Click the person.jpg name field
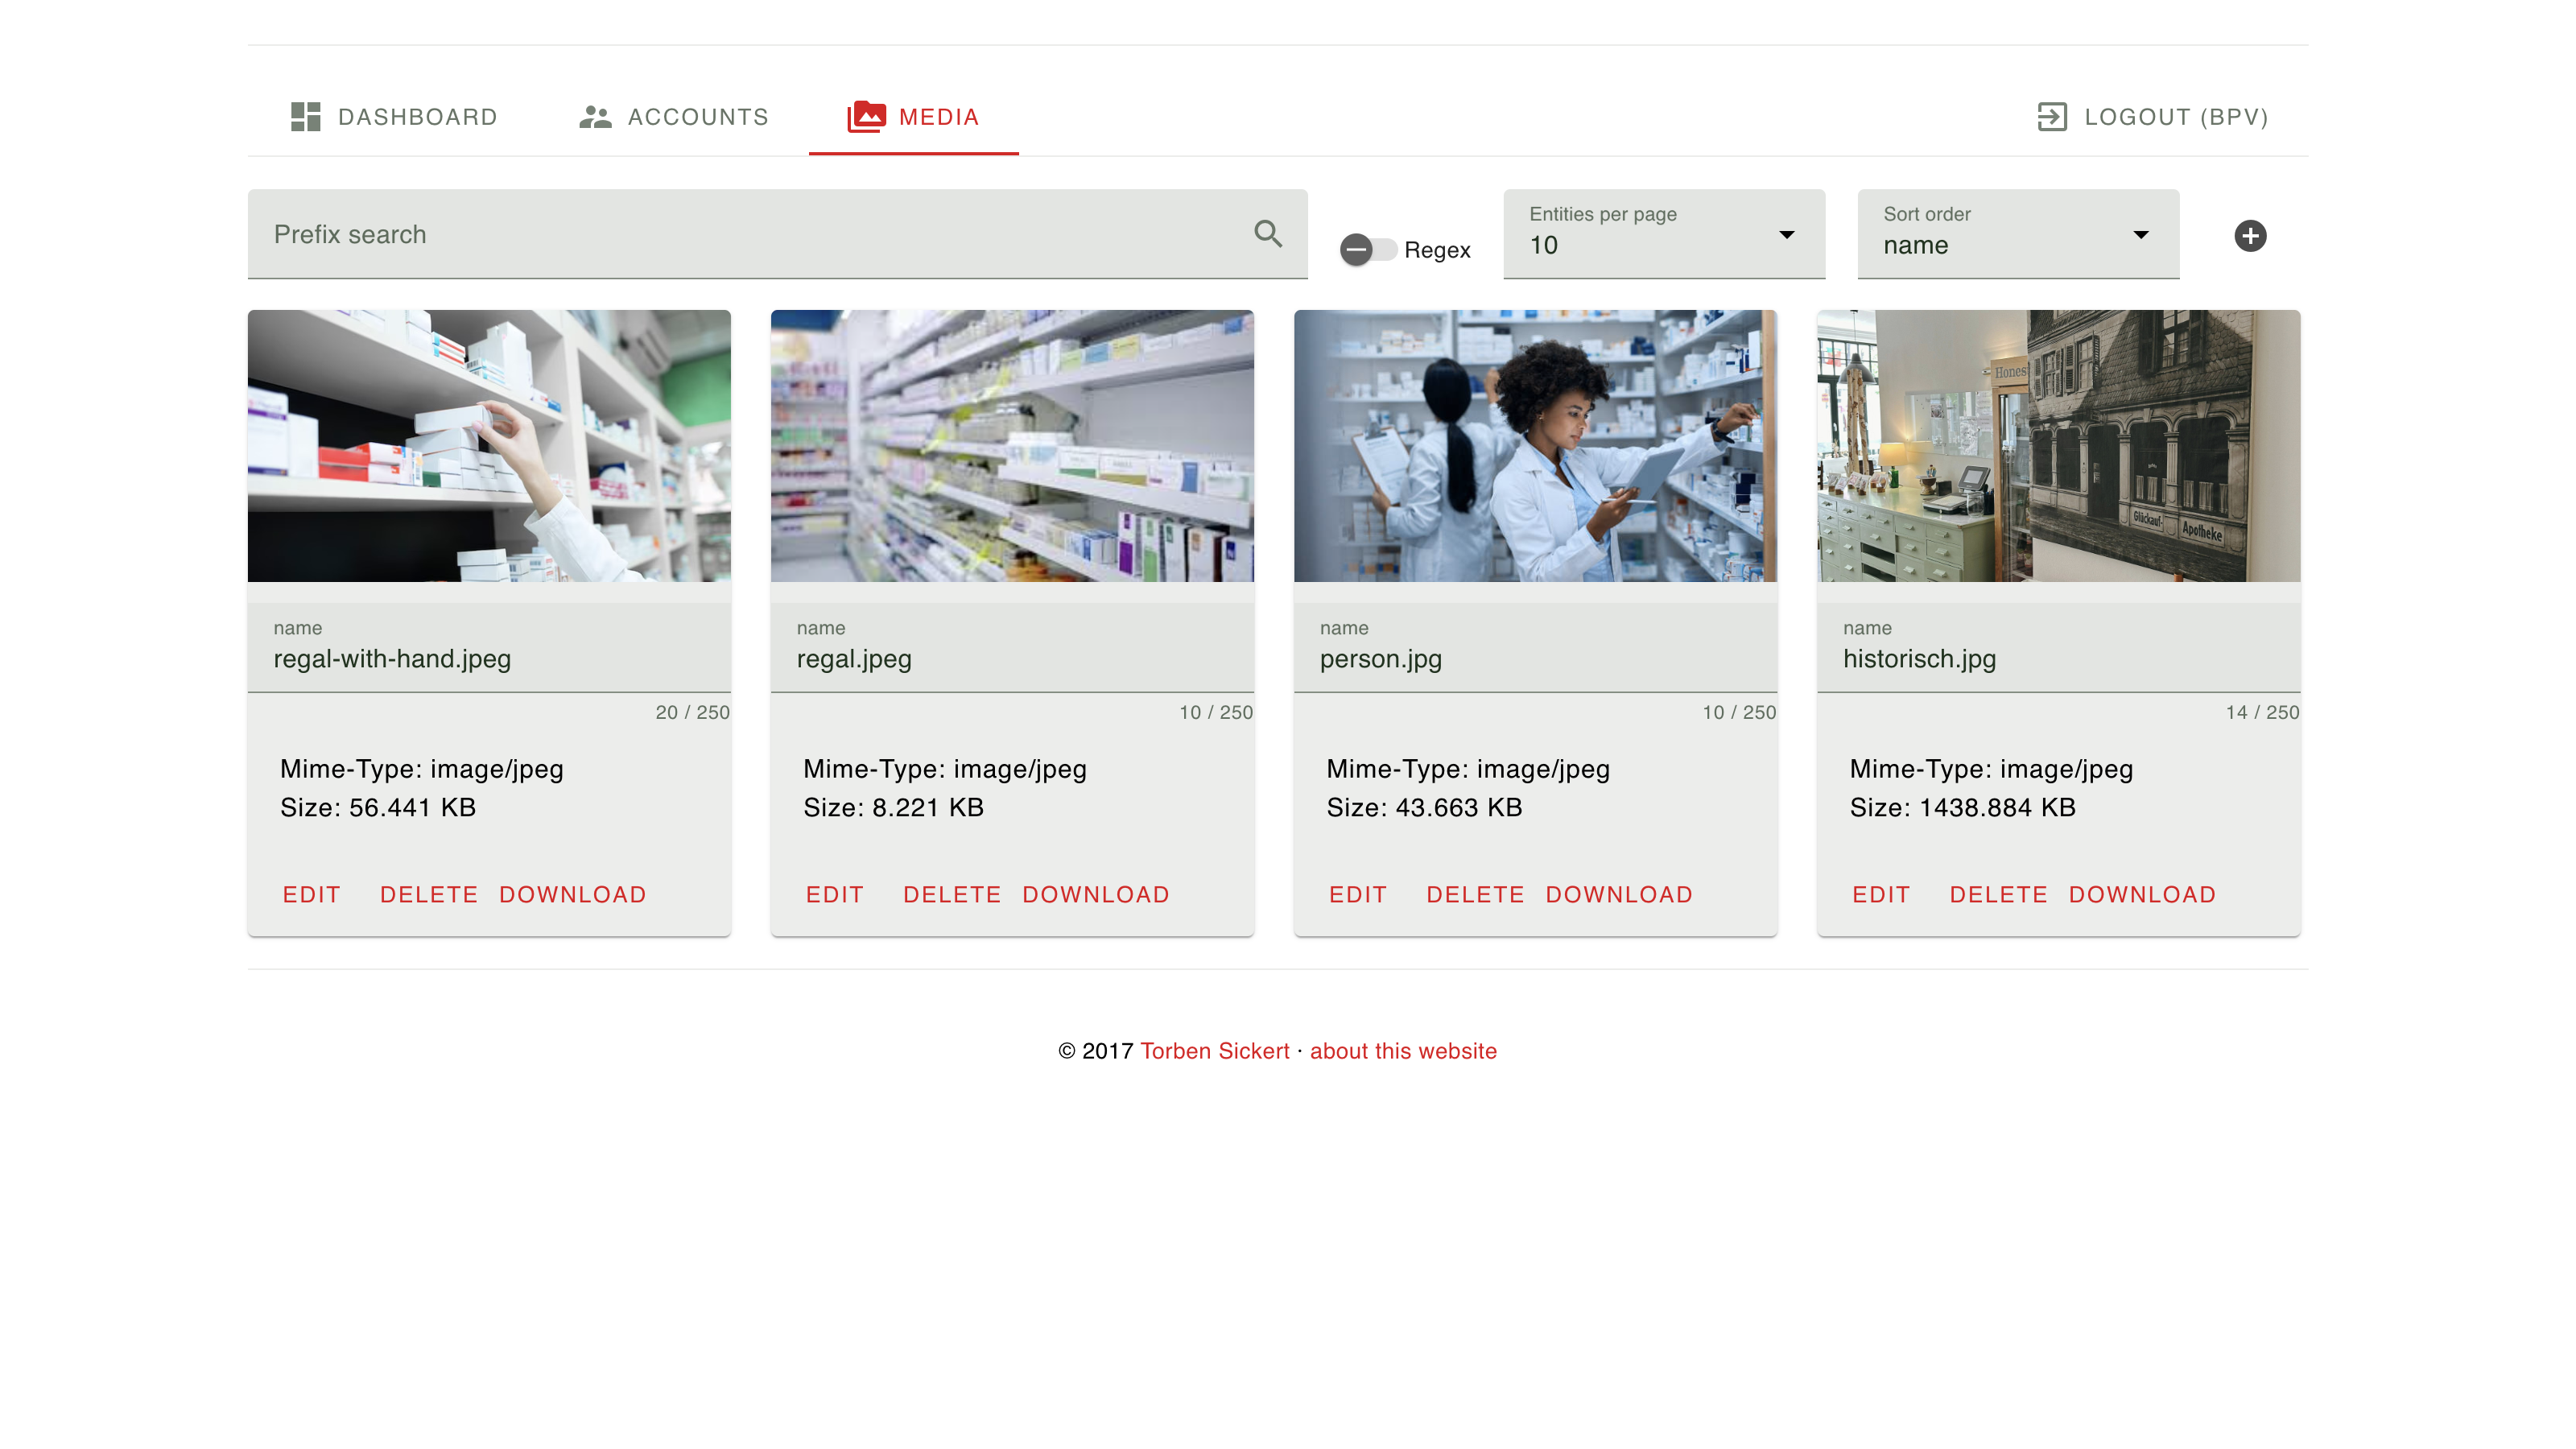The image size is (2576, 1449). pyautogui.click(x=1535, y=647)
